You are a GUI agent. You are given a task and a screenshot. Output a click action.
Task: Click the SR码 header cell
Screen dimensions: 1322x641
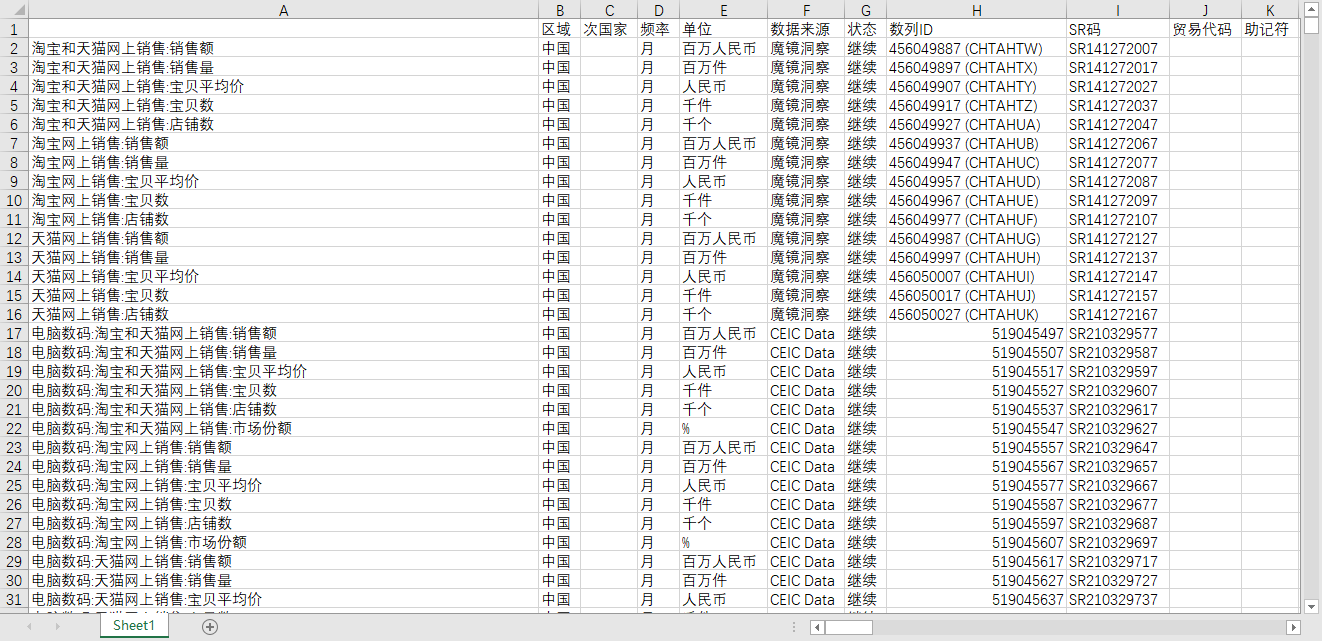click(x=1117, y=29)
